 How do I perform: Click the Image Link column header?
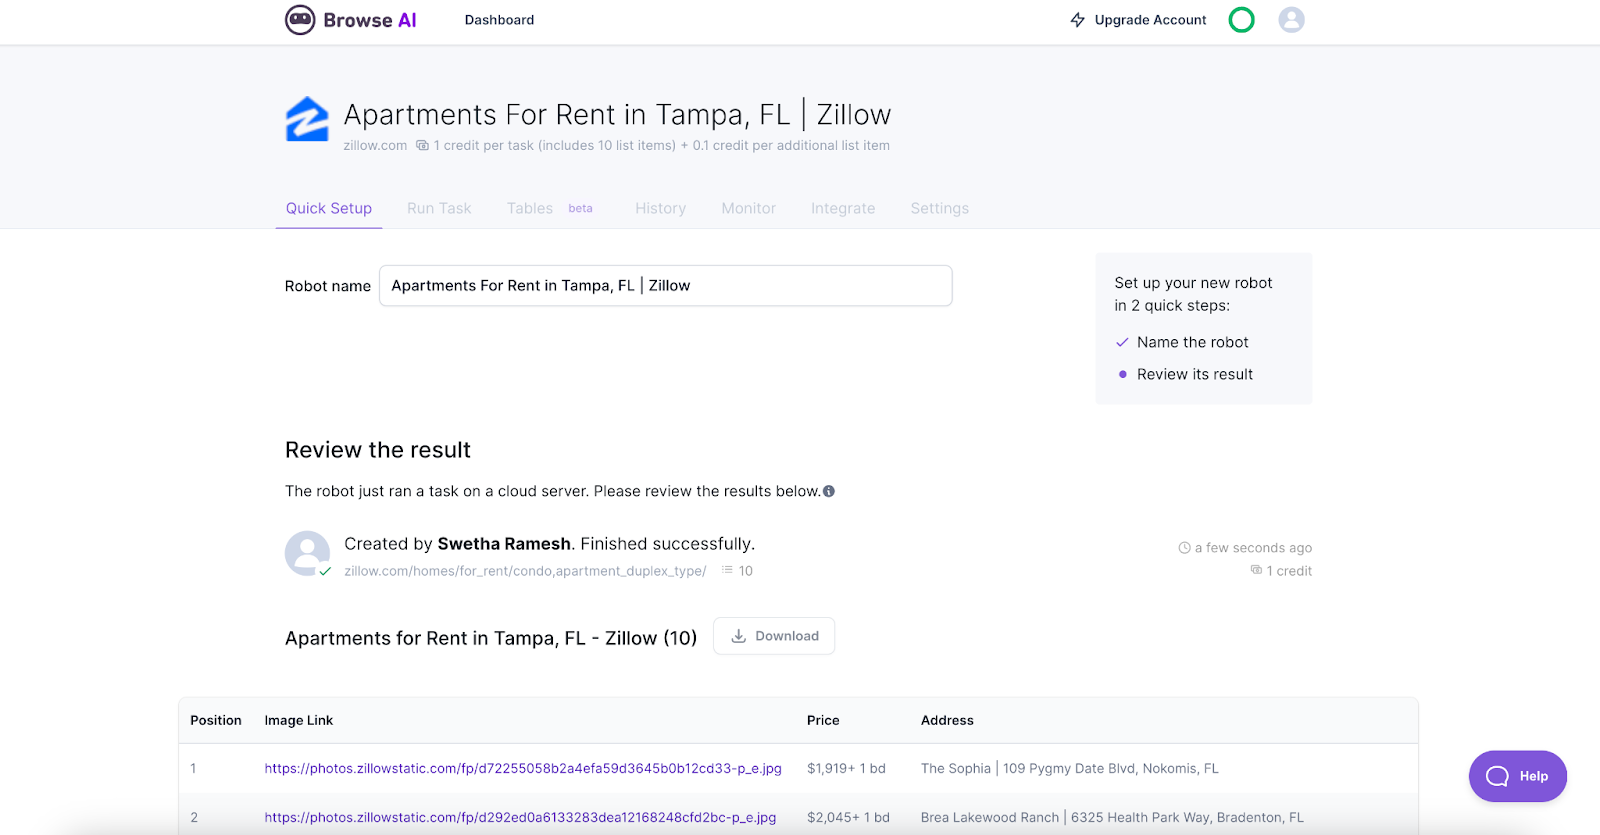click(x=299, y=720)
